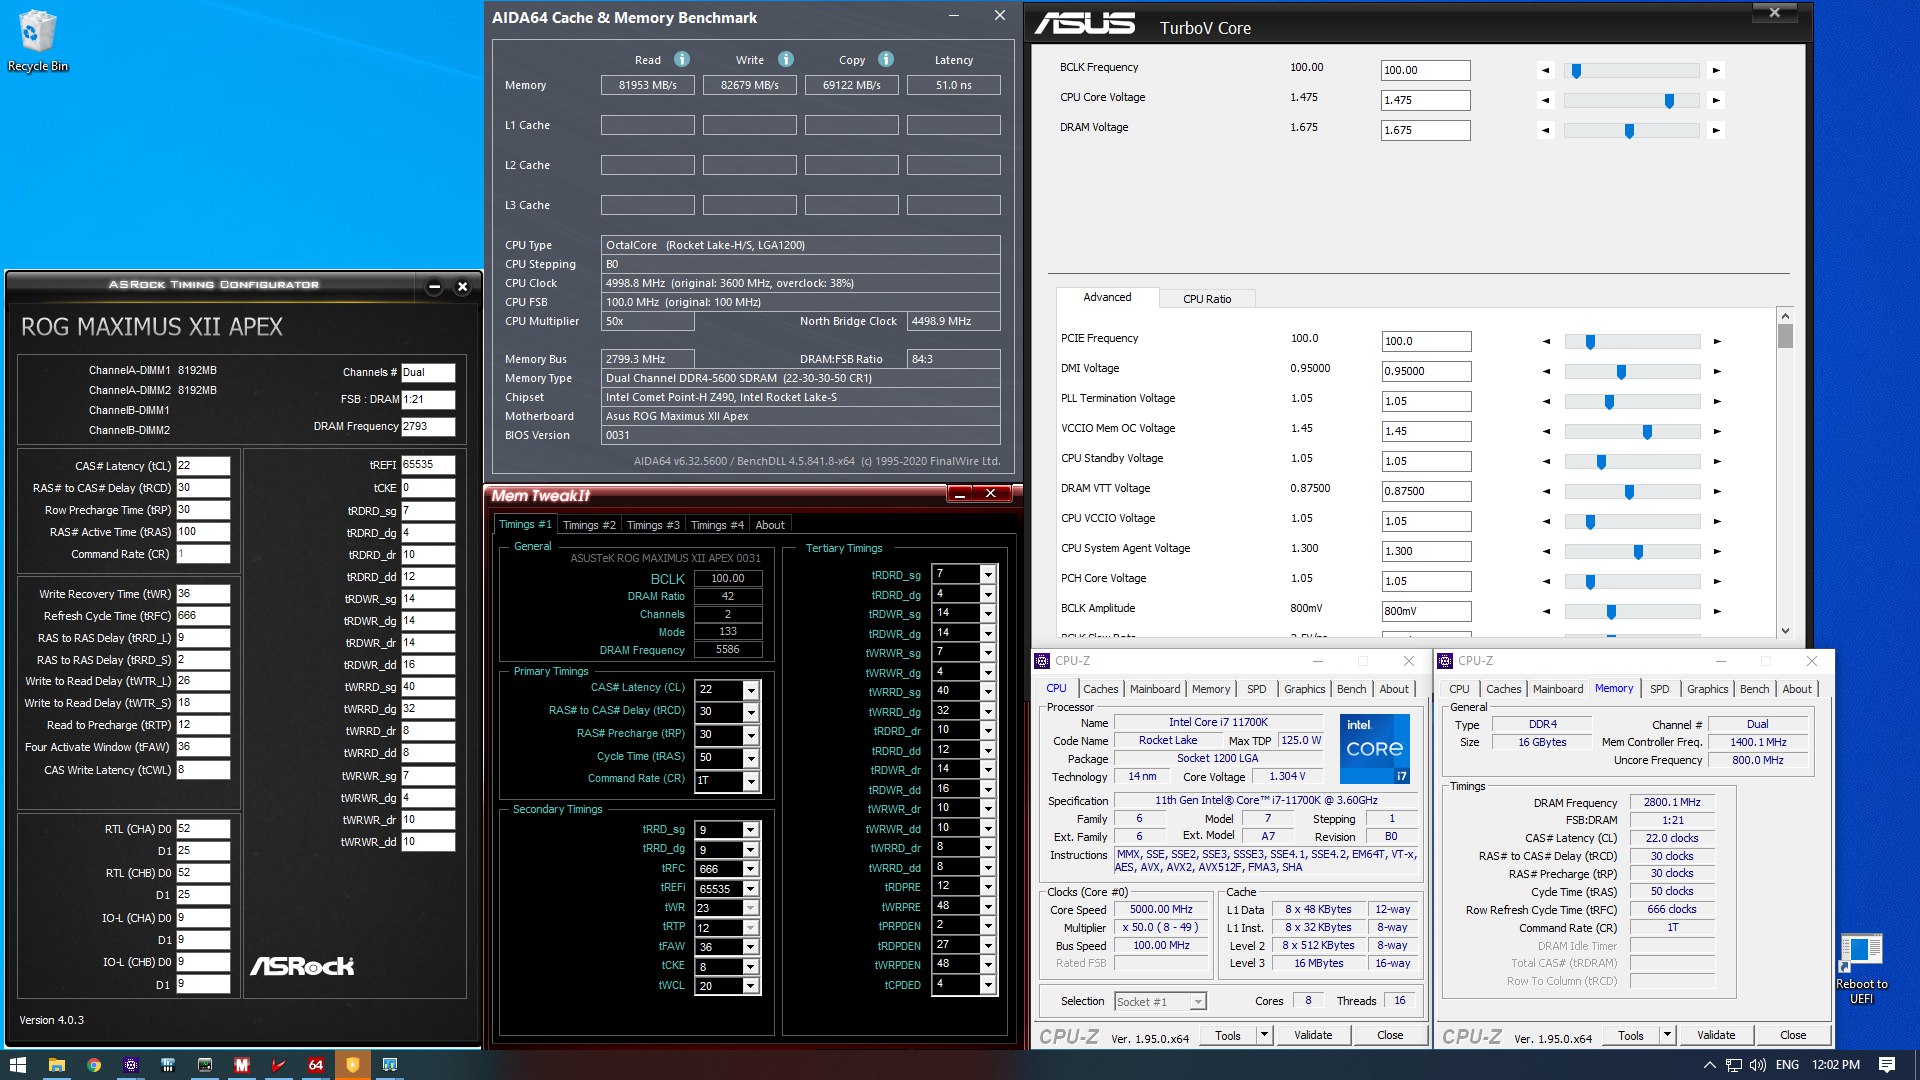Increase VCCIO Mem OC Voltage right arrow
Screen dimensions: 1920x1080
[1717, 431]
